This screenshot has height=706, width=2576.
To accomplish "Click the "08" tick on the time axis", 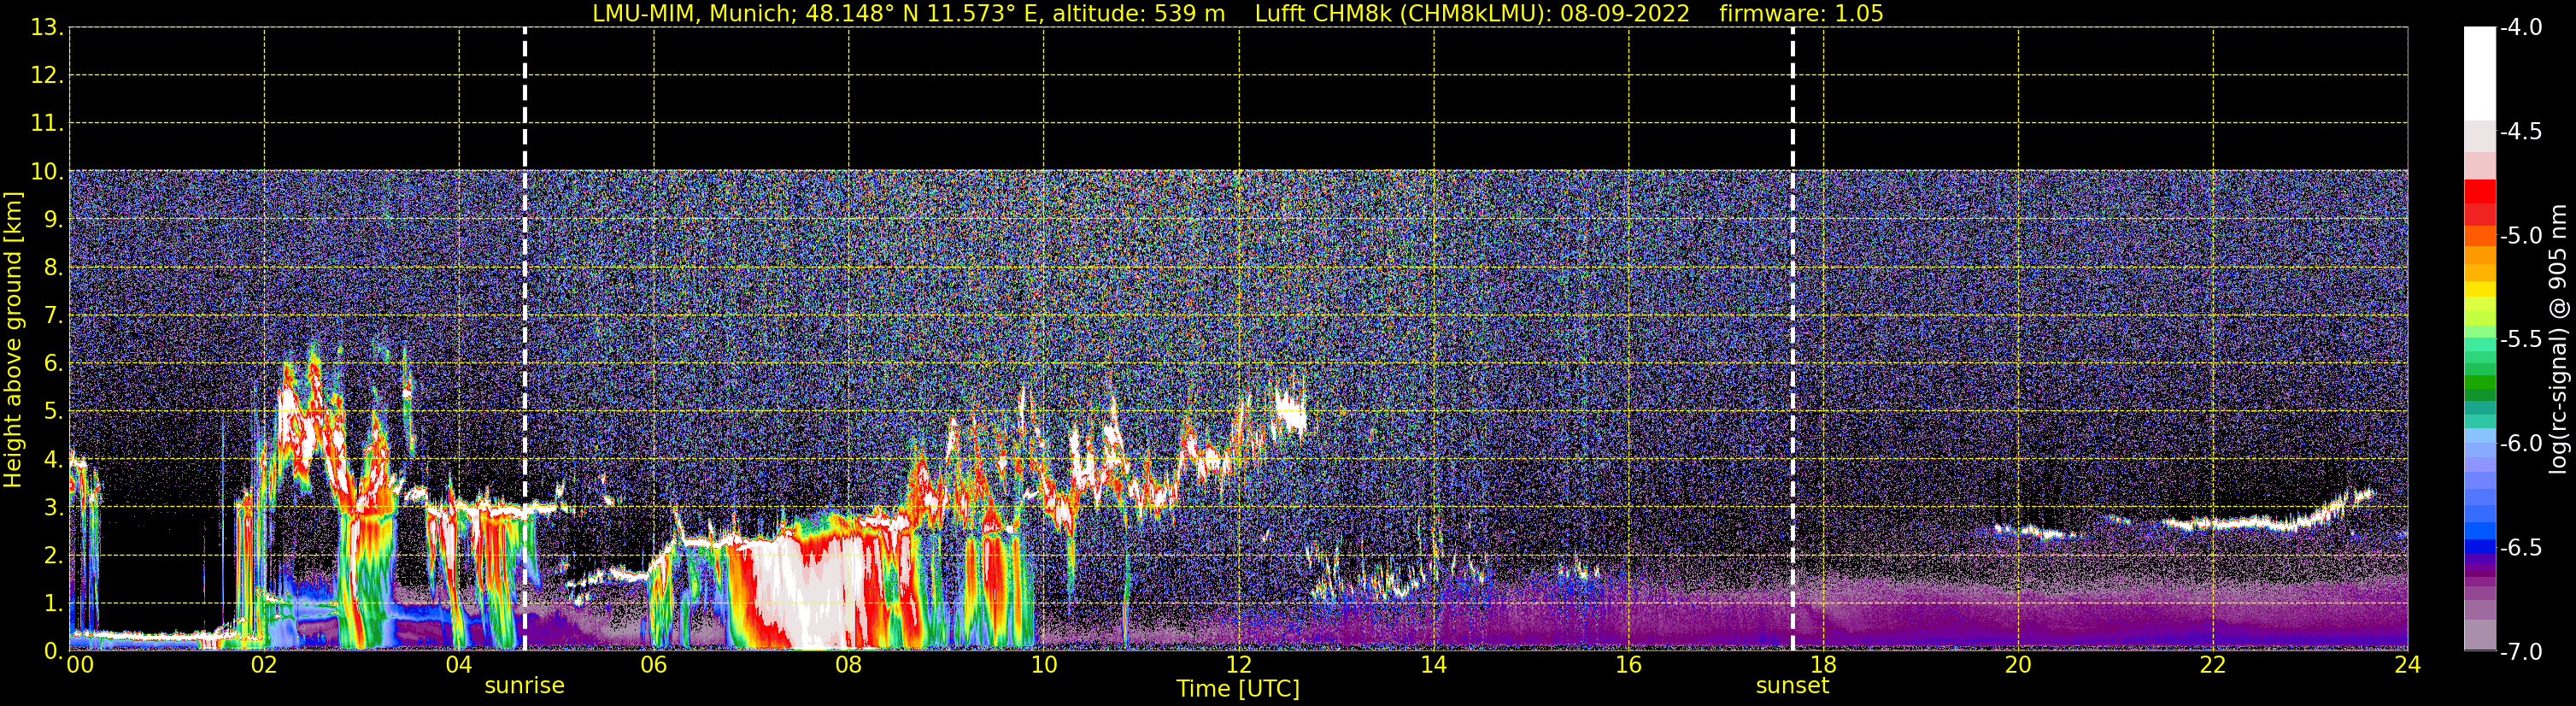I will pos(849,665).
